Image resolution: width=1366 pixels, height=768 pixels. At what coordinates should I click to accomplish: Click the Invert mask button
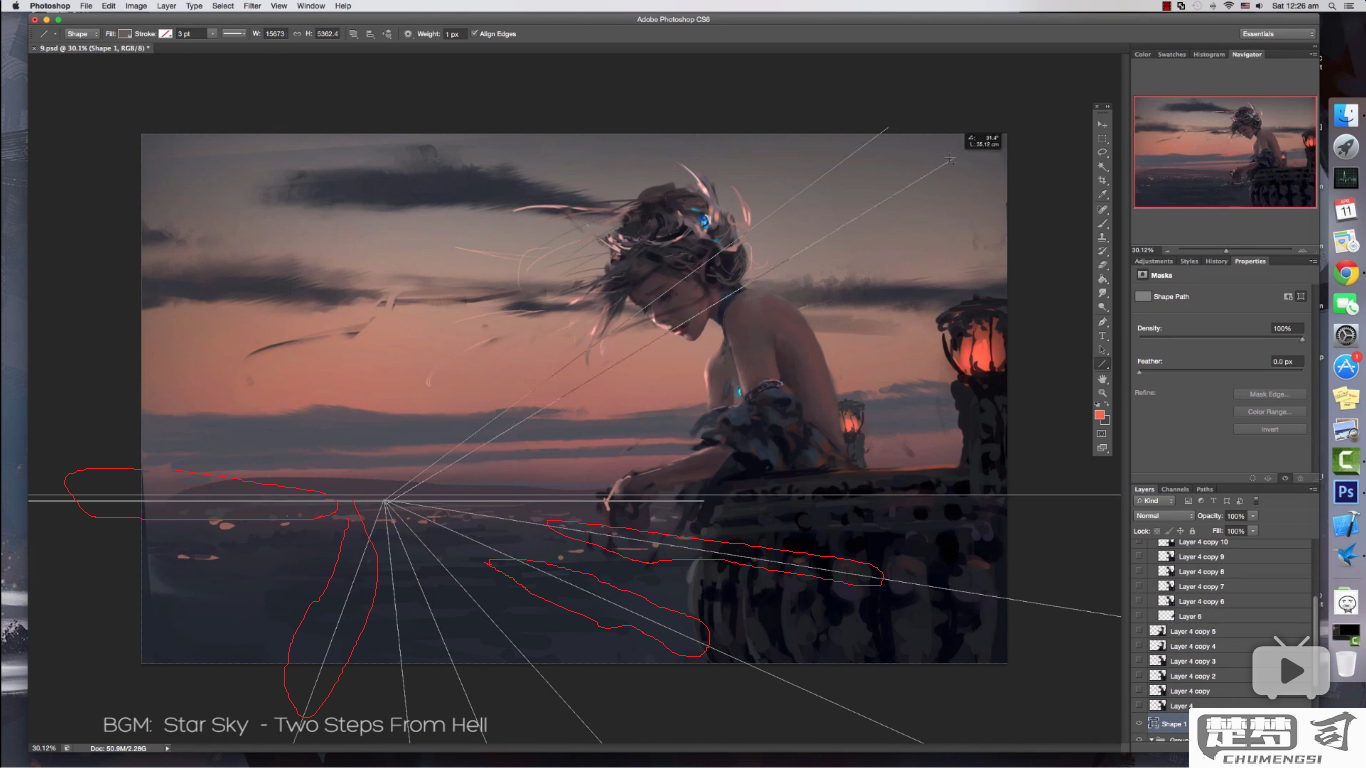1270,429
